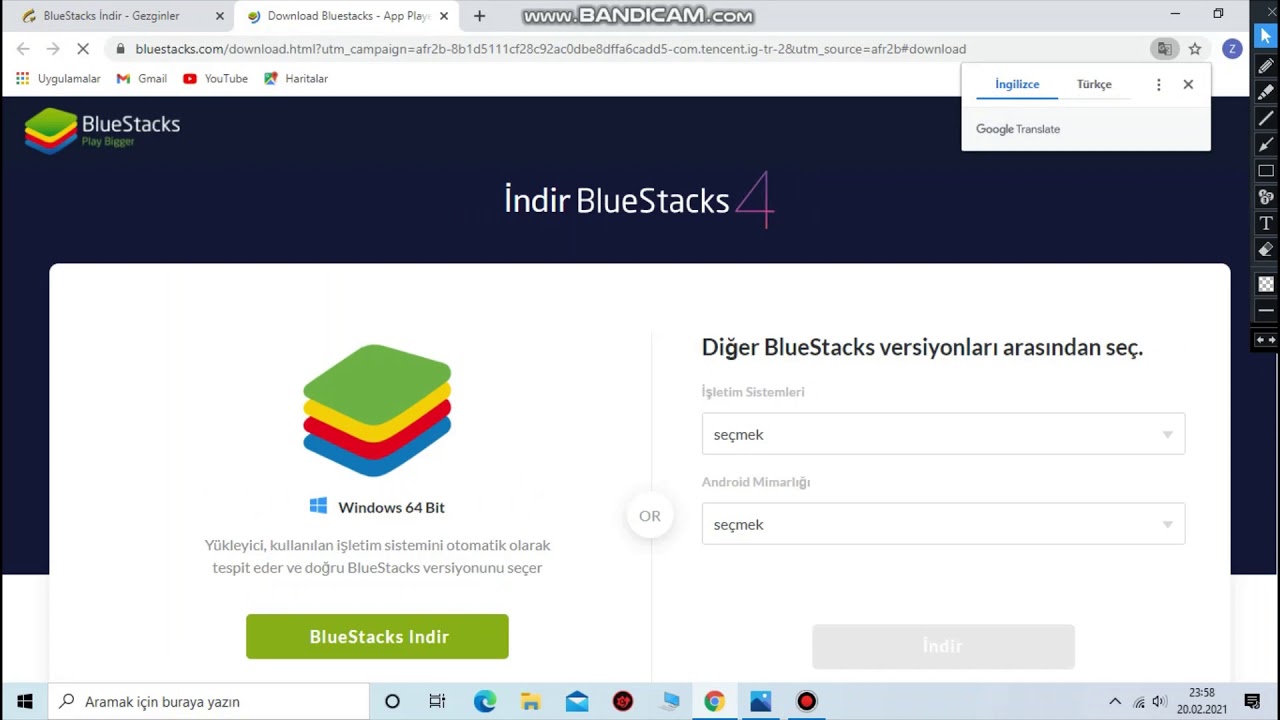
Task: Open the Windows Start menu
Action: (x=24, y=701)
